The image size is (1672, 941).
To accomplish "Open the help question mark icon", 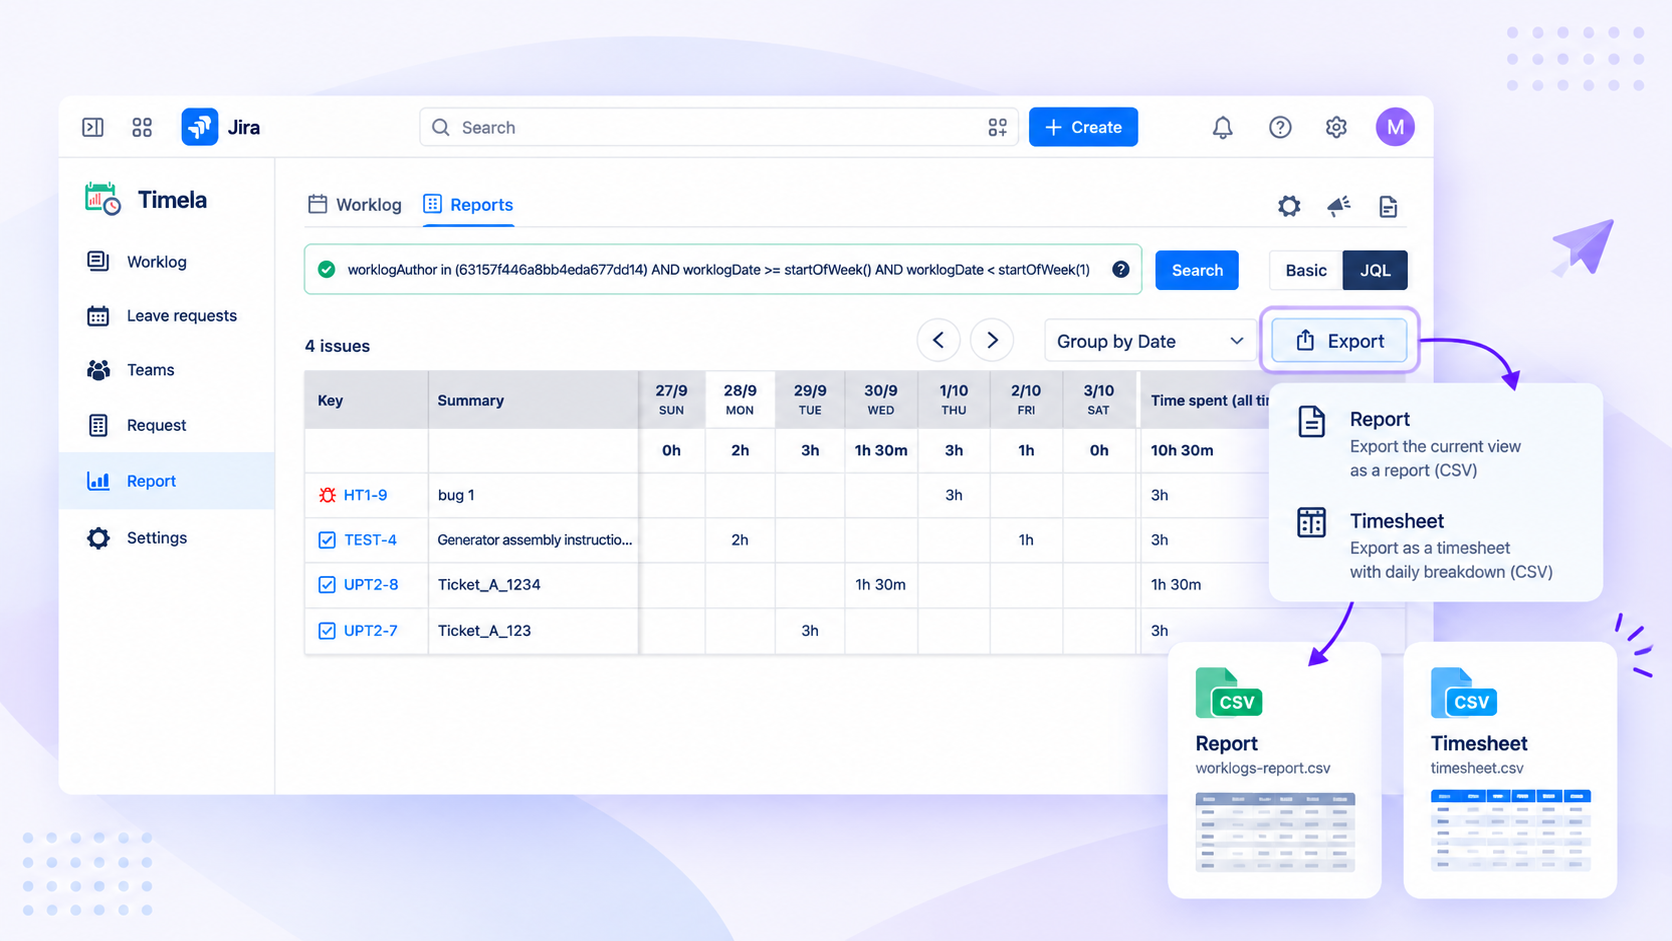I will [1280, 127].
